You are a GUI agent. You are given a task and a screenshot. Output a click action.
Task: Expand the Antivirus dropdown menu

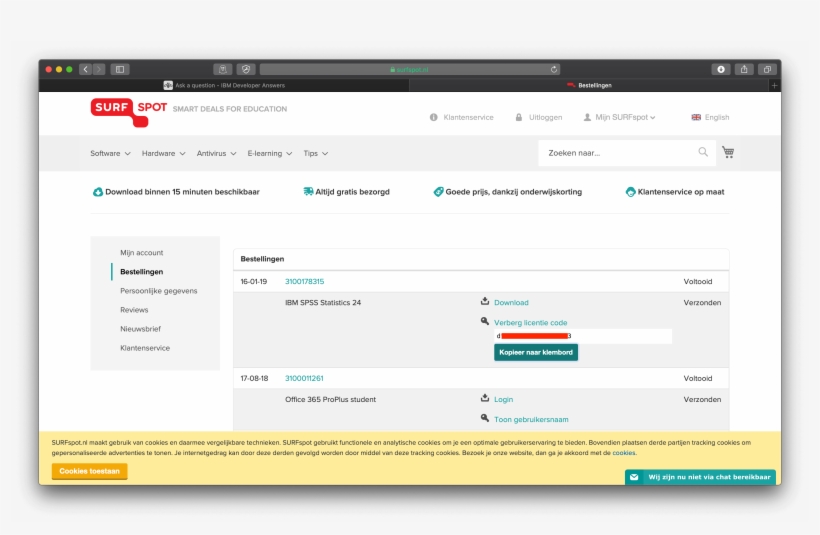pos(216,154)
